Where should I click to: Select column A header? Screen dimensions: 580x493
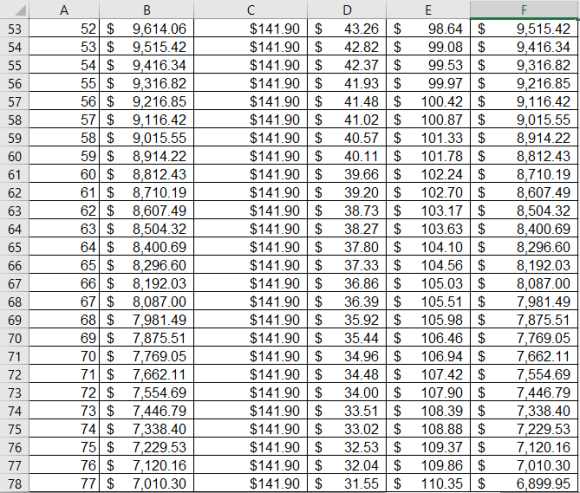click(64, 10)
